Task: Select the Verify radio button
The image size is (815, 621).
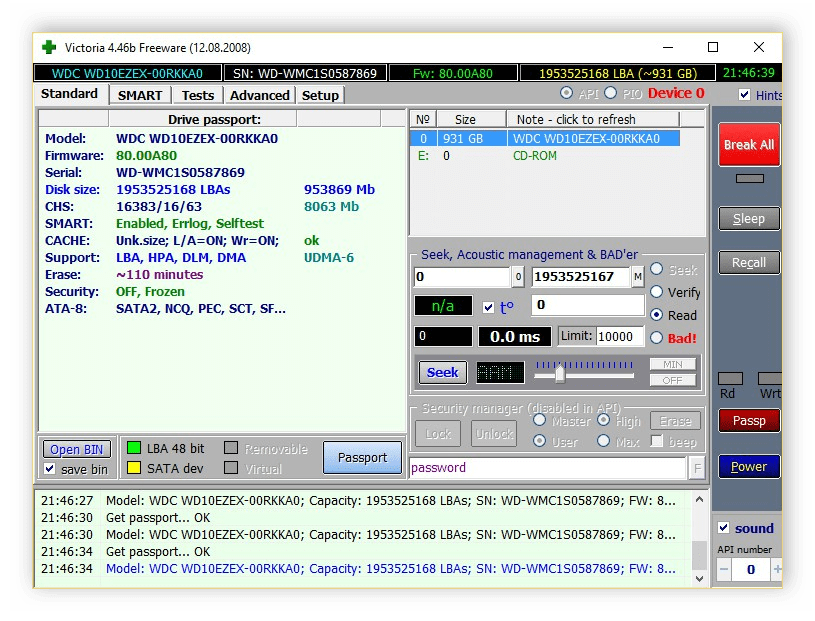Action: point(657,292)
